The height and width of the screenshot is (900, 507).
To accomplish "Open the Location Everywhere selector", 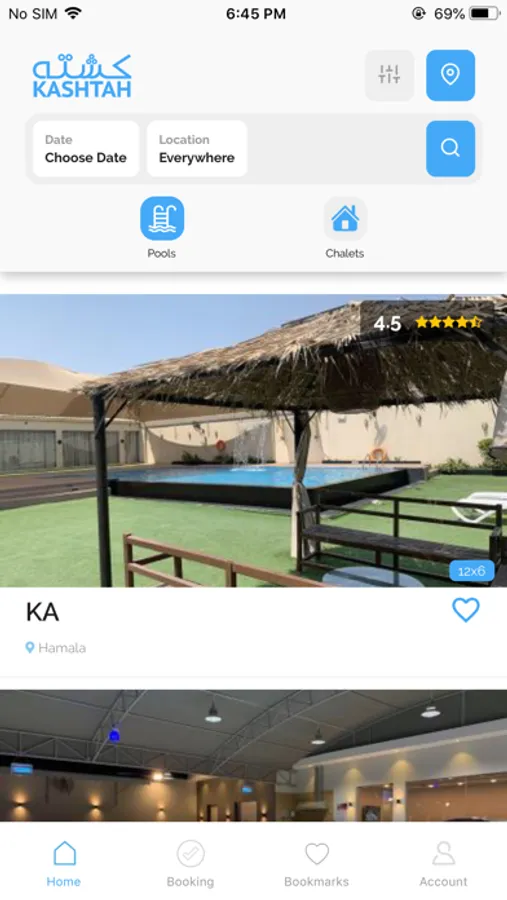I will click(x=197, y=149).
